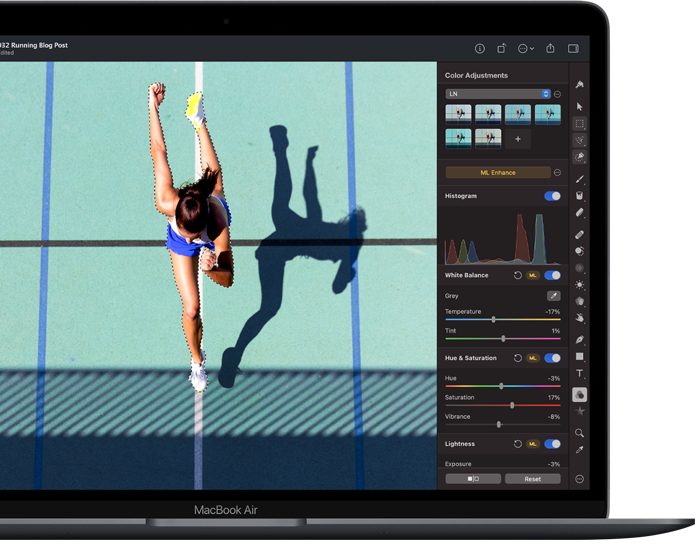The height and width of the screenshot is (553, 696).
Task: Select the Zoom magnifier tool
Action: [x=580, y=433]
